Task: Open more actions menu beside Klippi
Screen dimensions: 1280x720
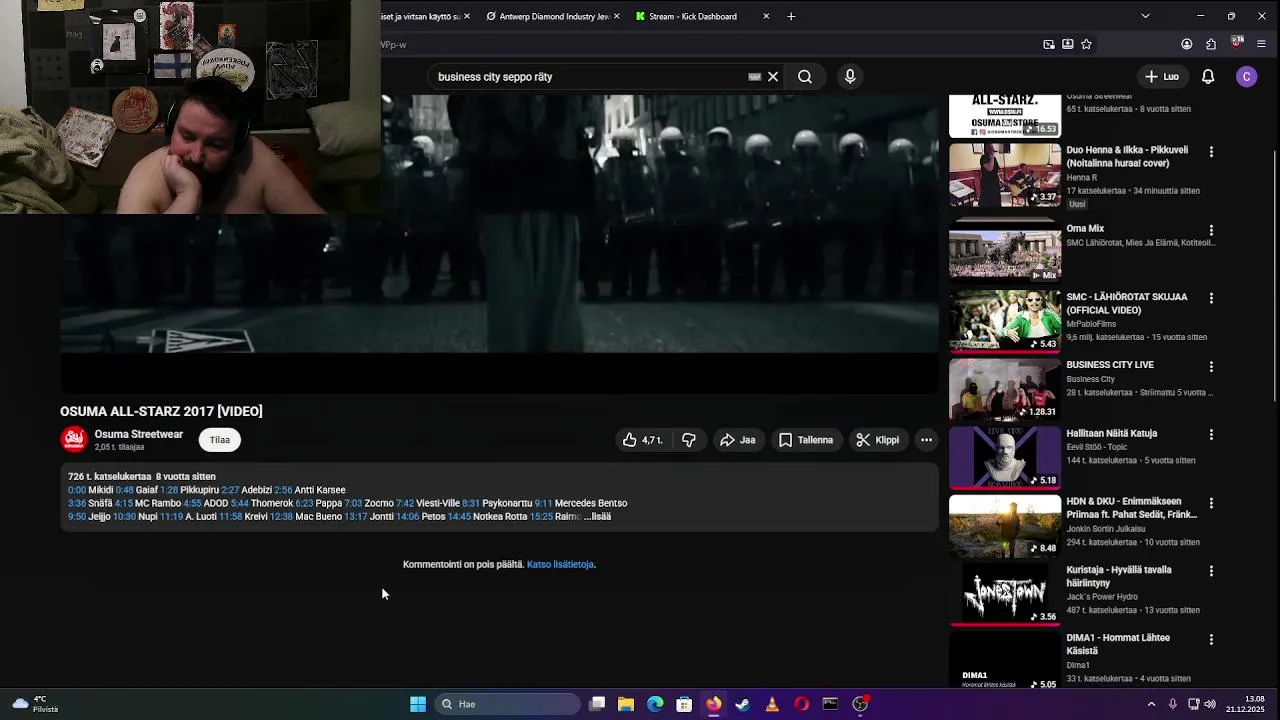Action: coord(926,440)
